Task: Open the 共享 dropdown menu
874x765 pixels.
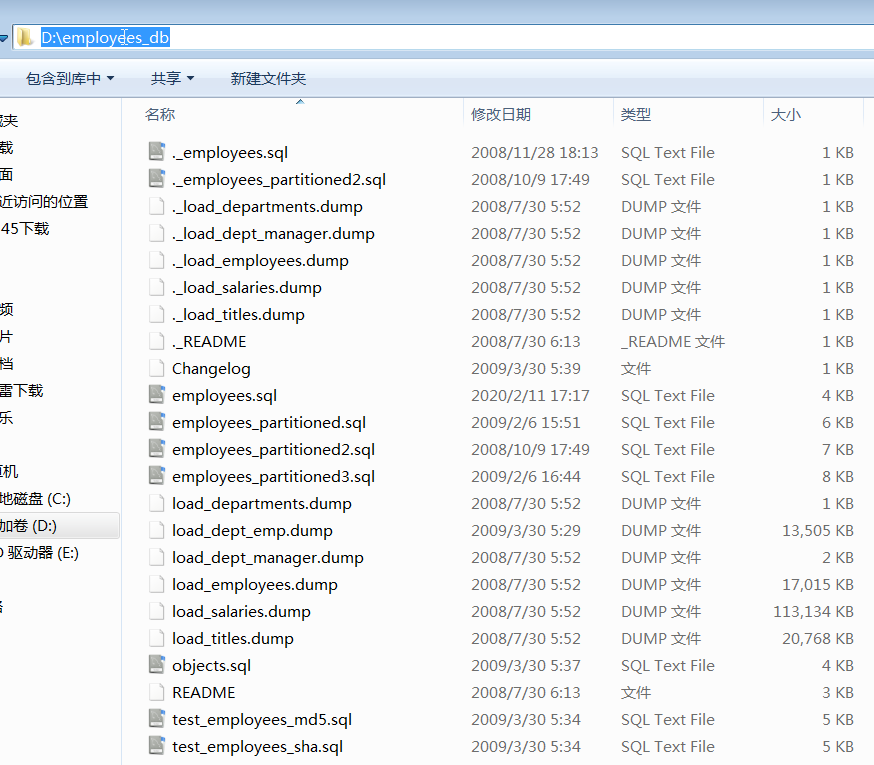Action: pos(170,77)
